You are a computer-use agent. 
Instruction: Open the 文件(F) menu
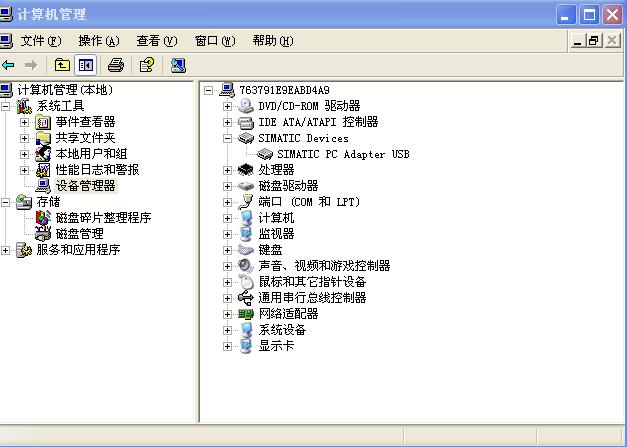tap(40, 41)
